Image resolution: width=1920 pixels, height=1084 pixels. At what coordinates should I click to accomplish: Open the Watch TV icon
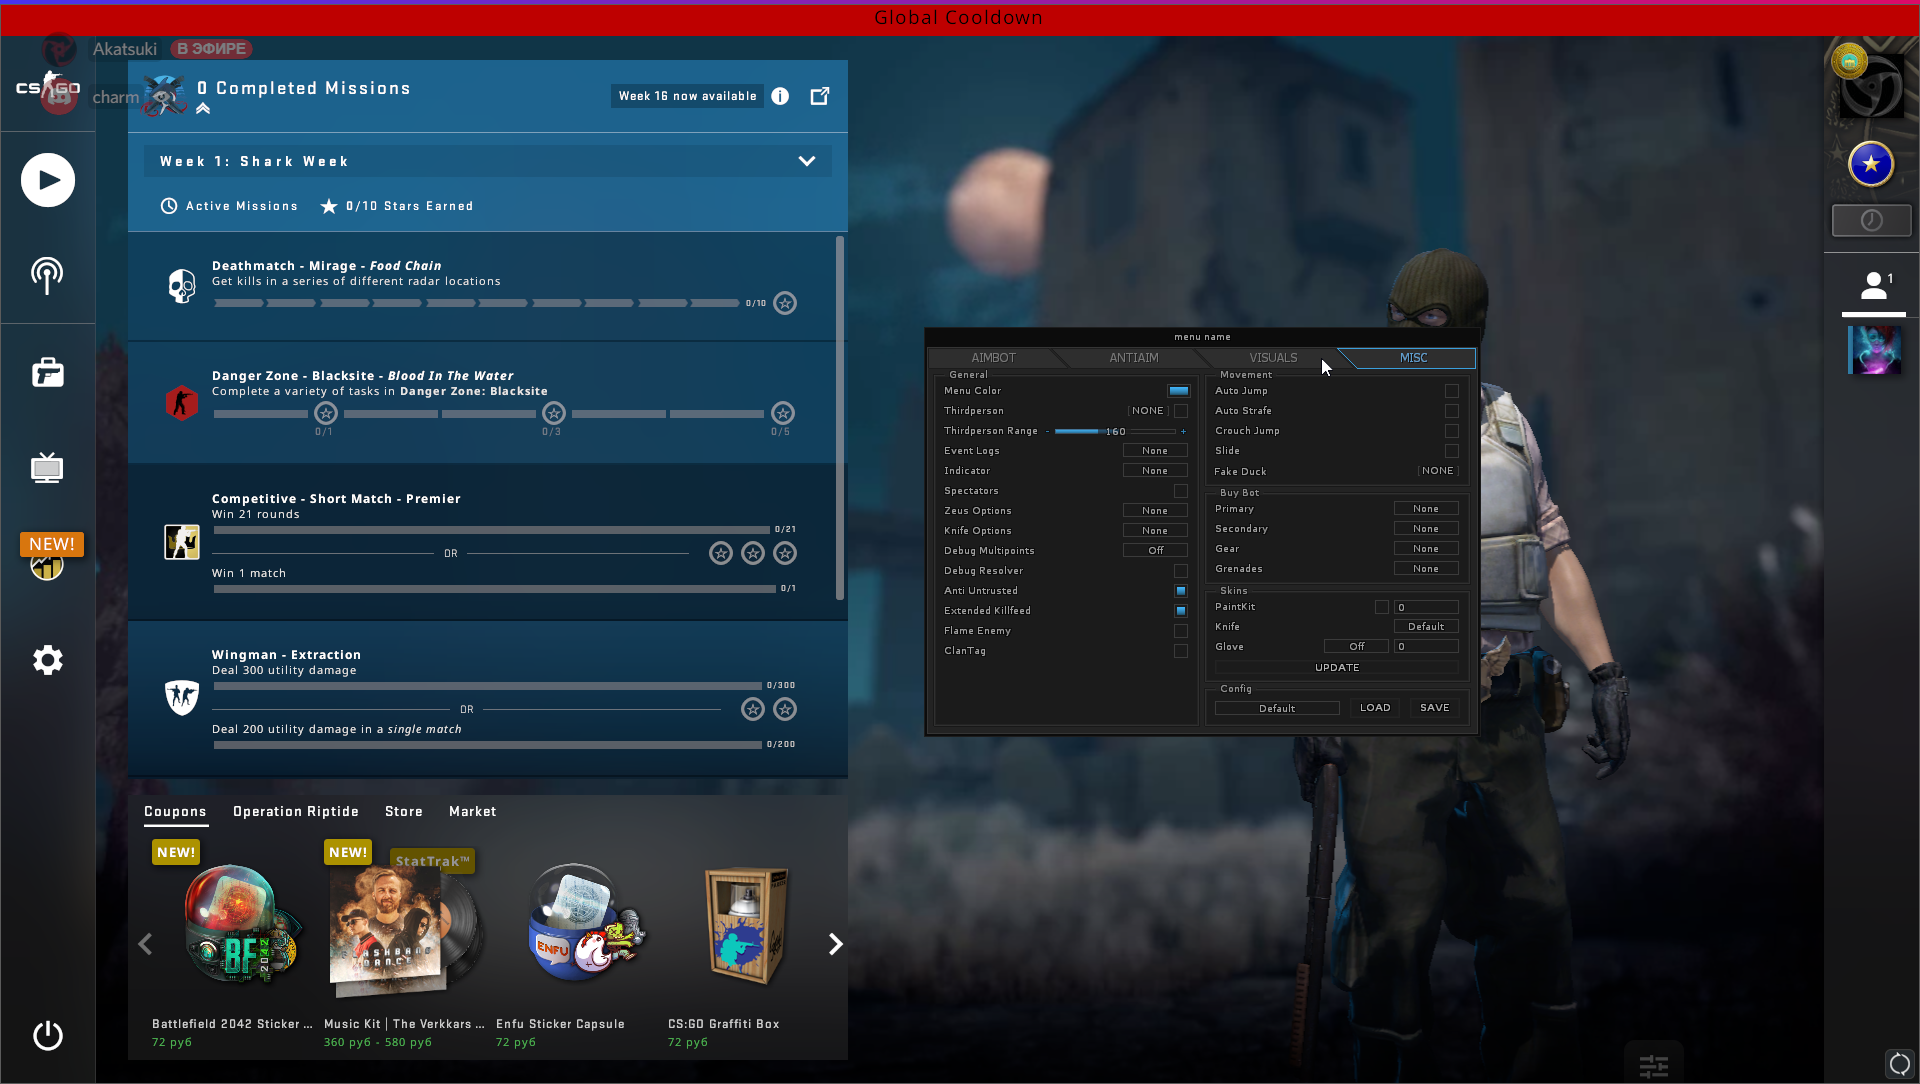47,467
